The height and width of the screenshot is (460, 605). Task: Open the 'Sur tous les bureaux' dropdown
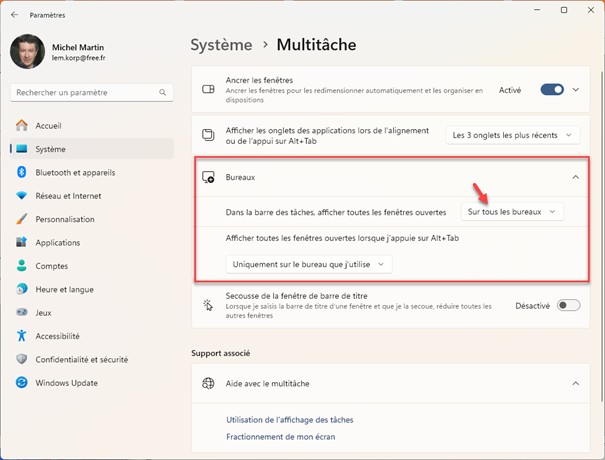click(511, 212)
